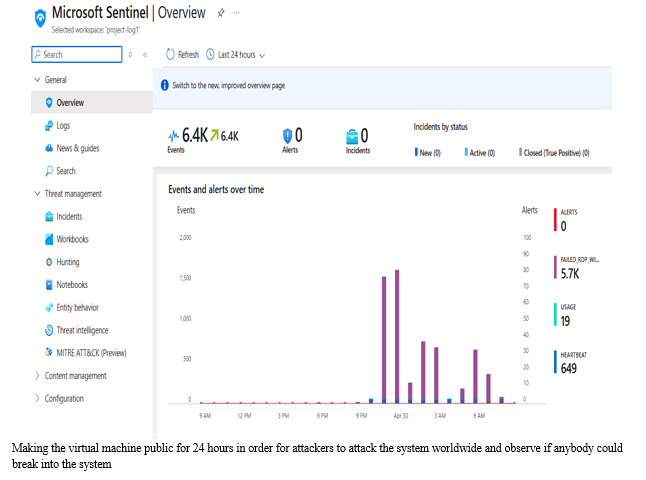Click the Microsoft Sentinel shield logo
The image size is (646, 480).
40,18
